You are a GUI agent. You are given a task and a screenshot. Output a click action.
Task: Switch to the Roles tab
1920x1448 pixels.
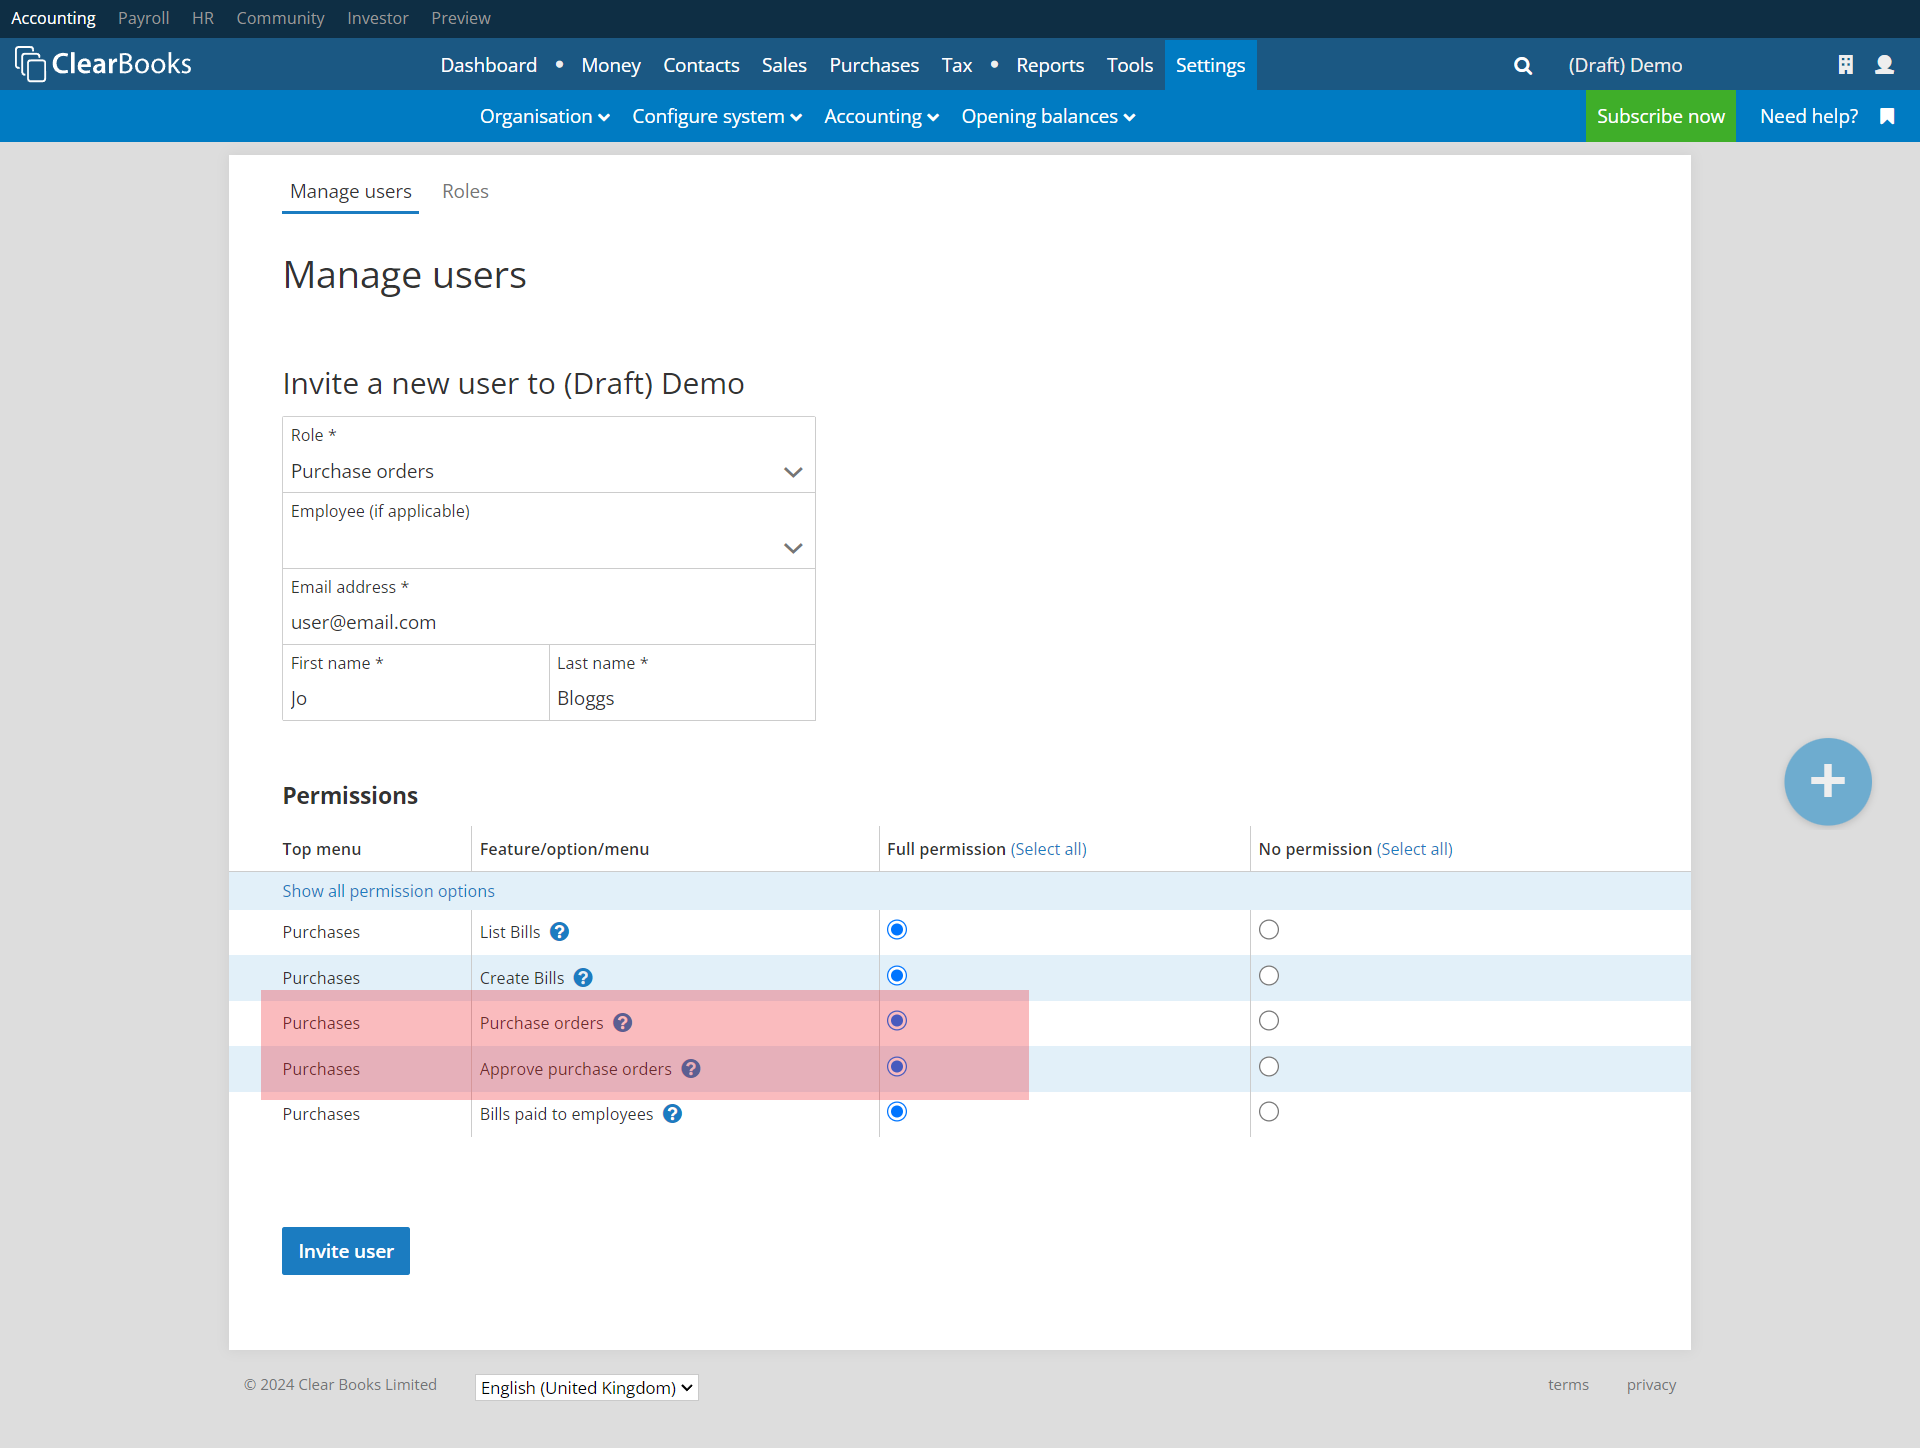[x=465, y=191]
